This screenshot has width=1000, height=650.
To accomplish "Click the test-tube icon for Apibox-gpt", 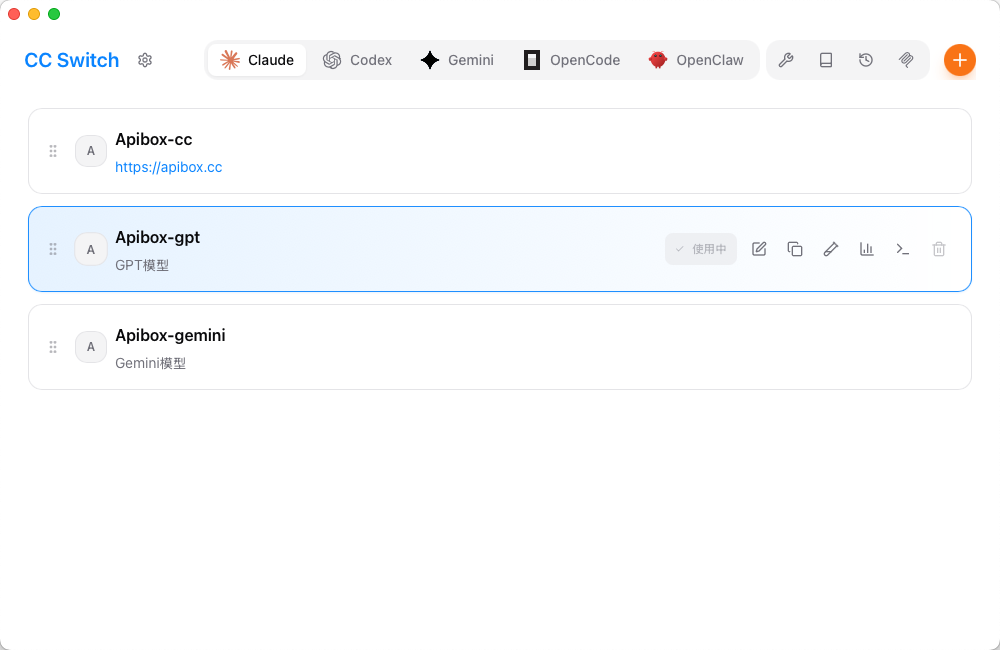I will pos(831,249).
